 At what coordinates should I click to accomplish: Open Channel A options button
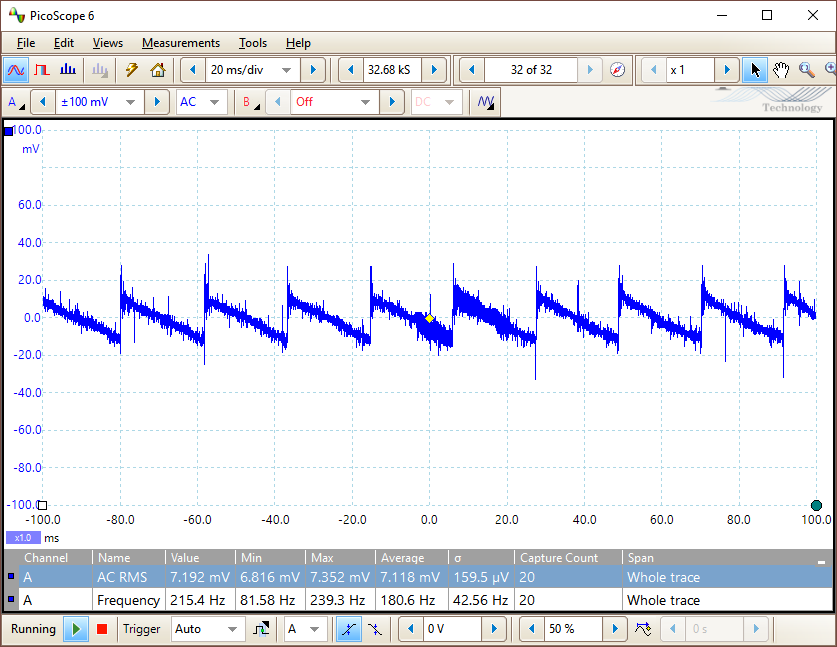click(x=16, y=102)
